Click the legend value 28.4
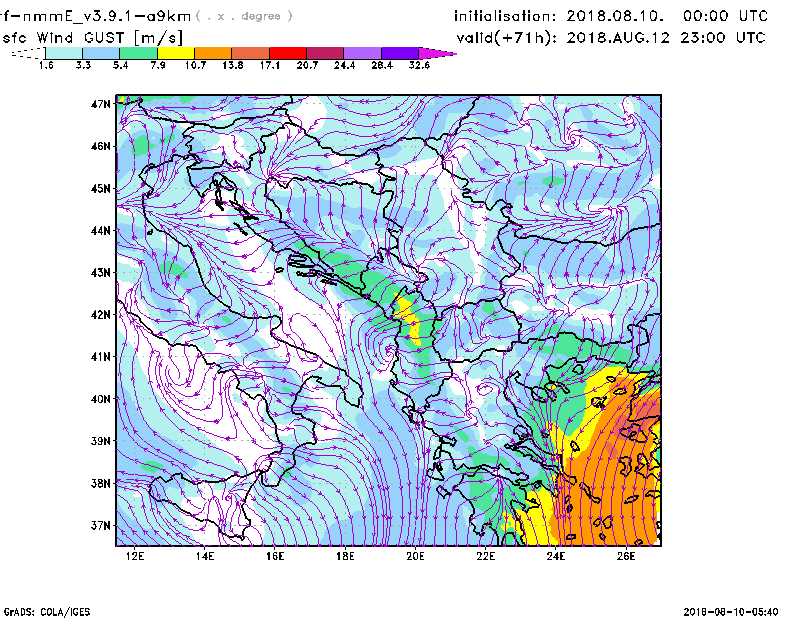The width and height of the screenshot is (800, 618). (x=382, y=65)
